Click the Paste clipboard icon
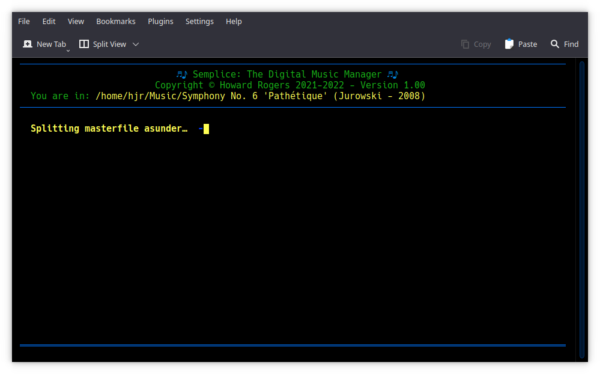The height and width of the screenshot is (374, 600). (509, 44)
